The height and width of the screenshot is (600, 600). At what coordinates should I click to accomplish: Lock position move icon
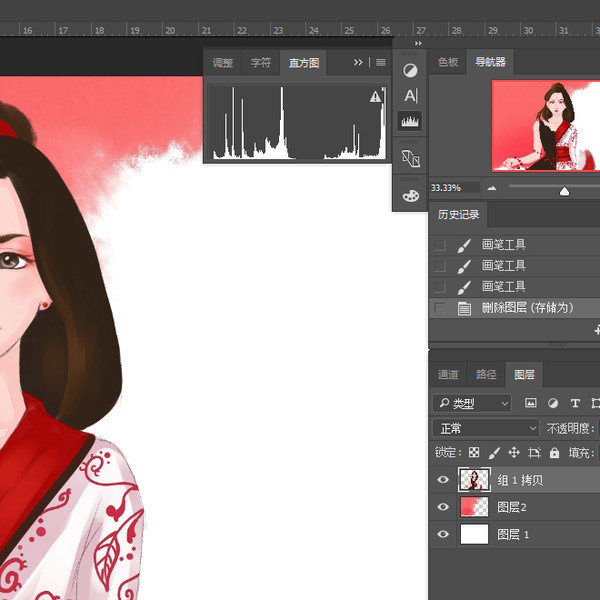tap(514, 453)
